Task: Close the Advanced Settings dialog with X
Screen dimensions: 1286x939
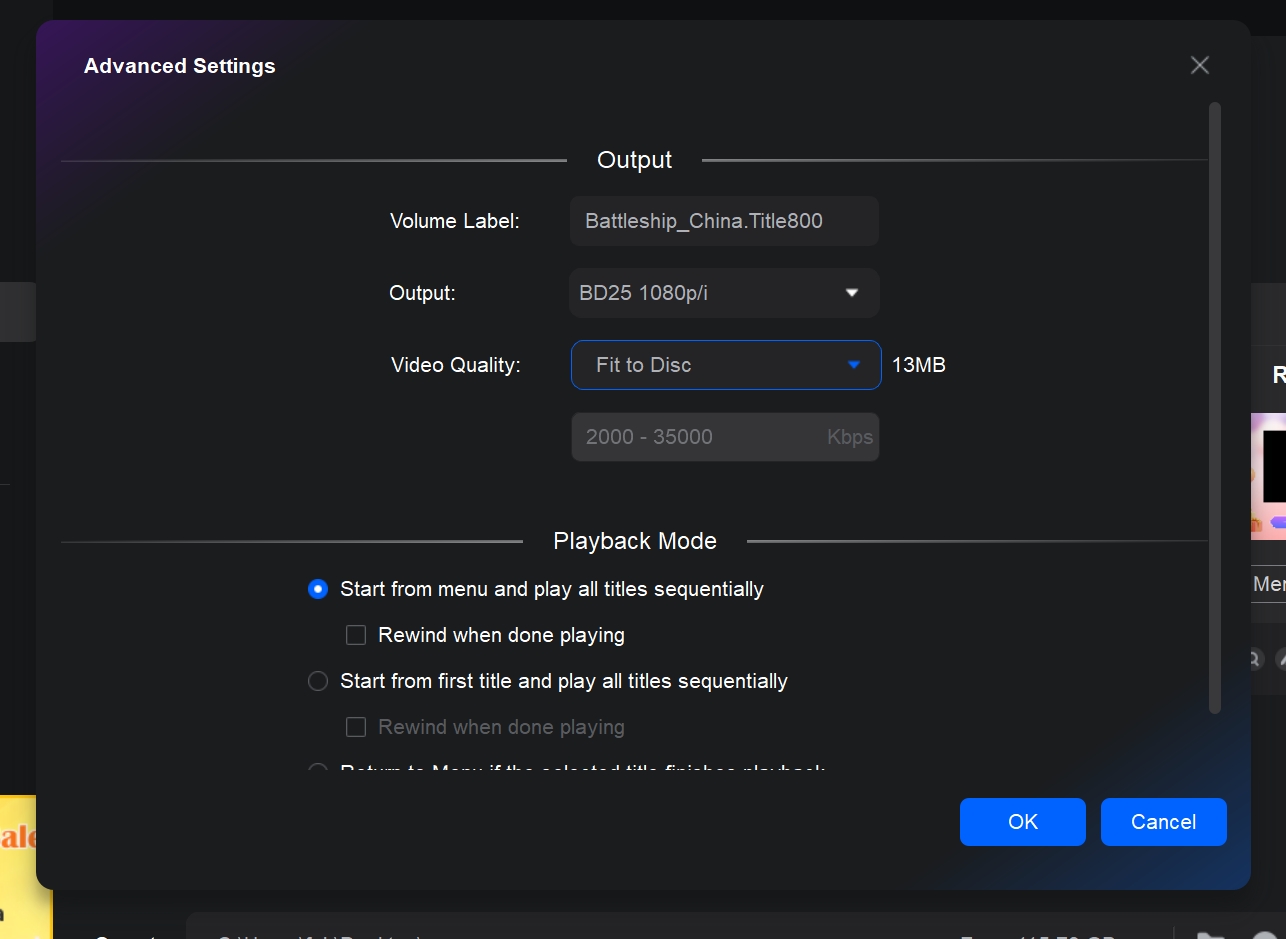Action: [1199, 66]
